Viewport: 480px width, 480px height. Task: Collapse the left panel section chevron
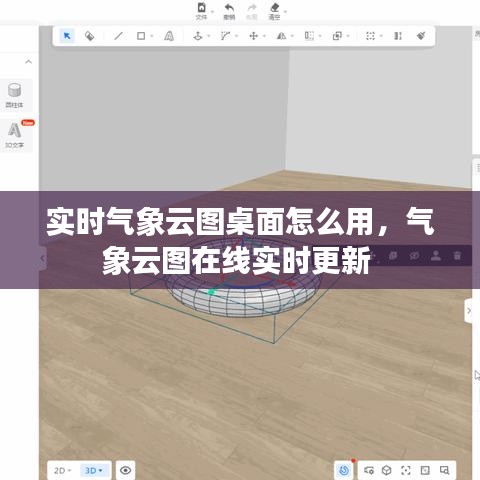point(29,62)
